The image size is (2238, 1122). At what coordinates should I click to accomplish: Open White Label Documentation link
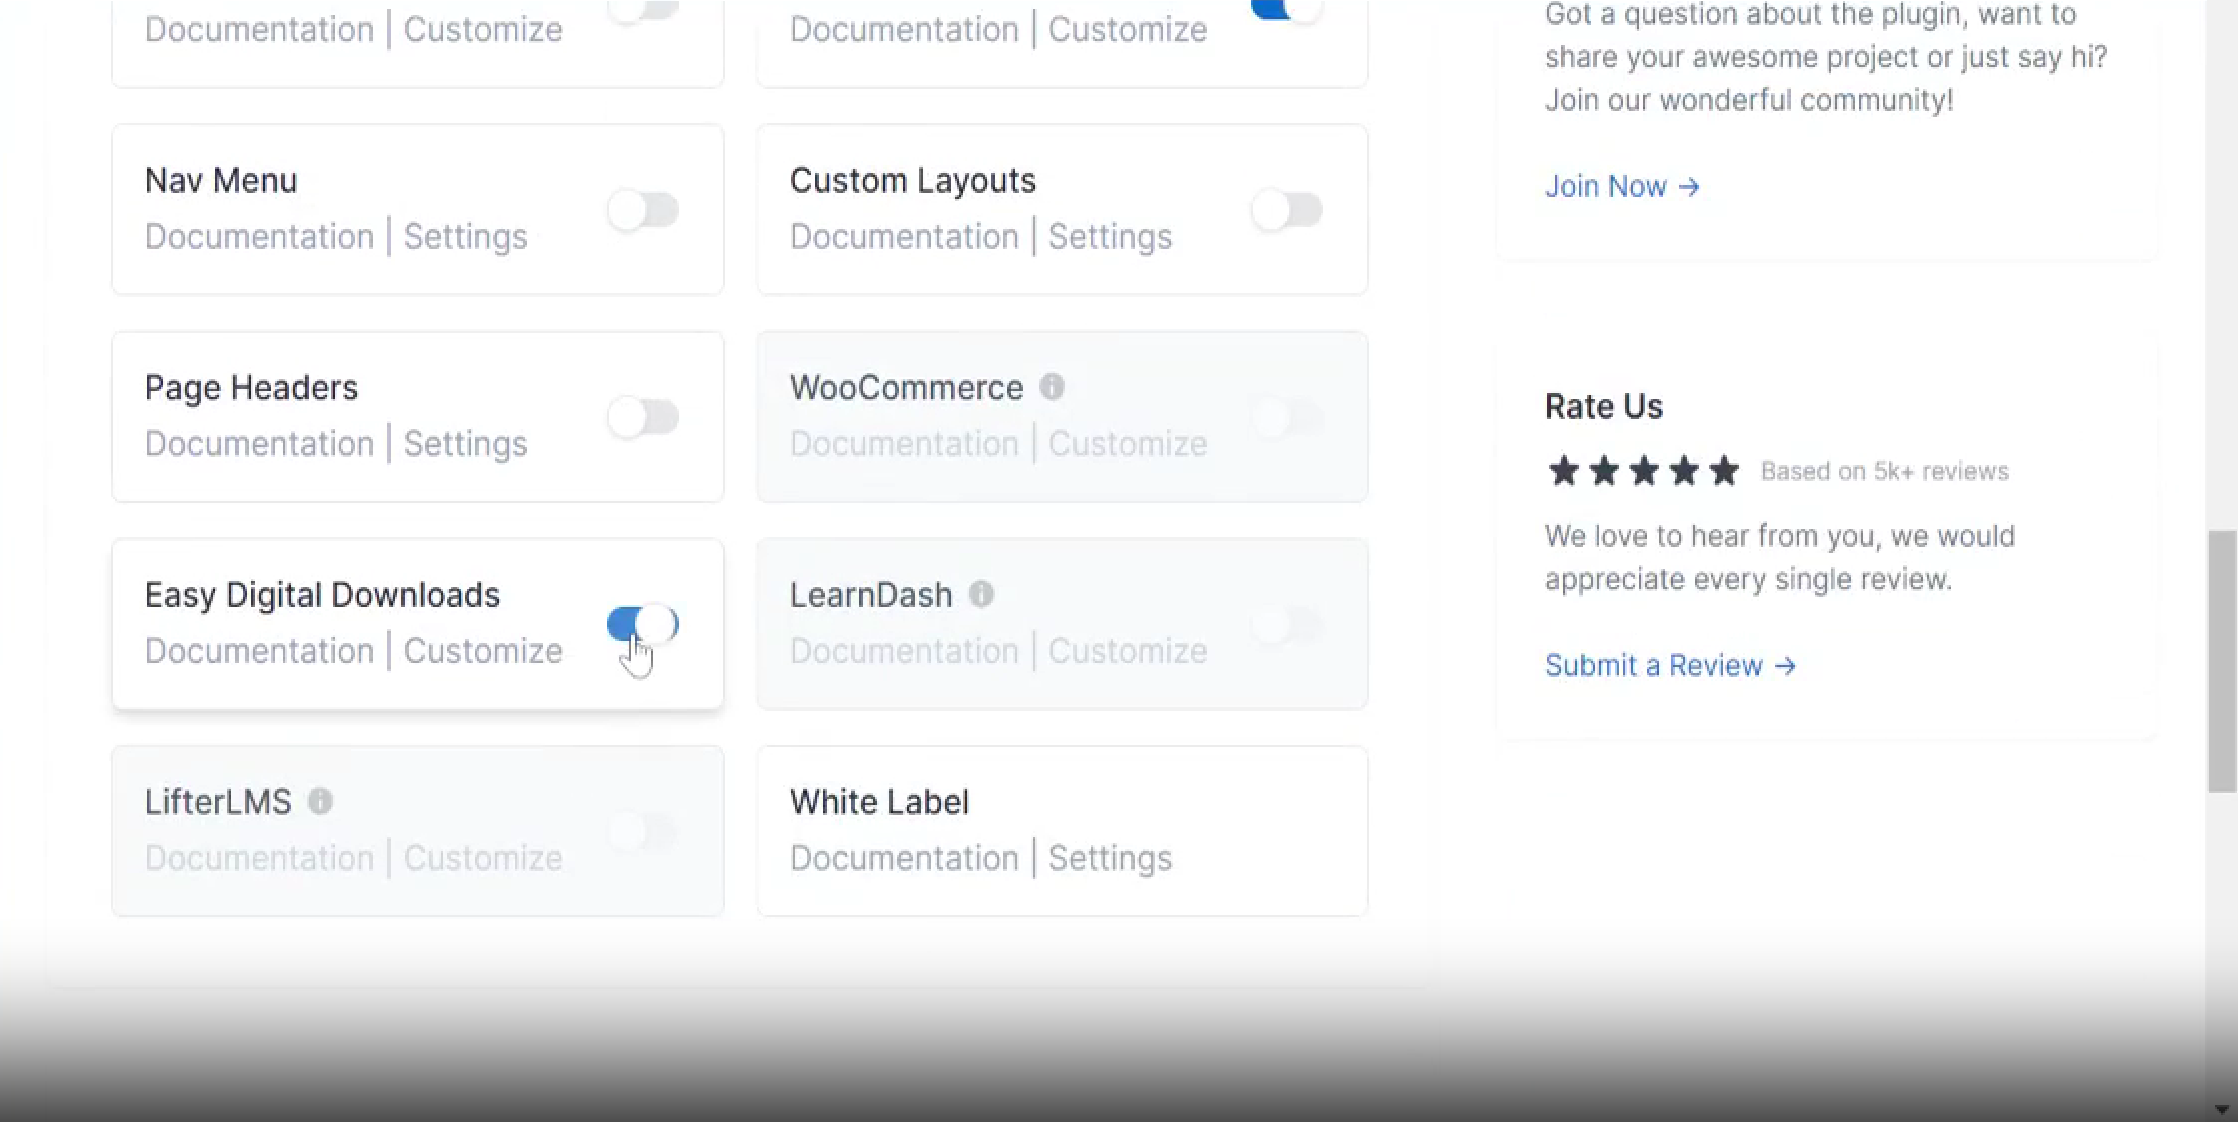coord(904,858)
